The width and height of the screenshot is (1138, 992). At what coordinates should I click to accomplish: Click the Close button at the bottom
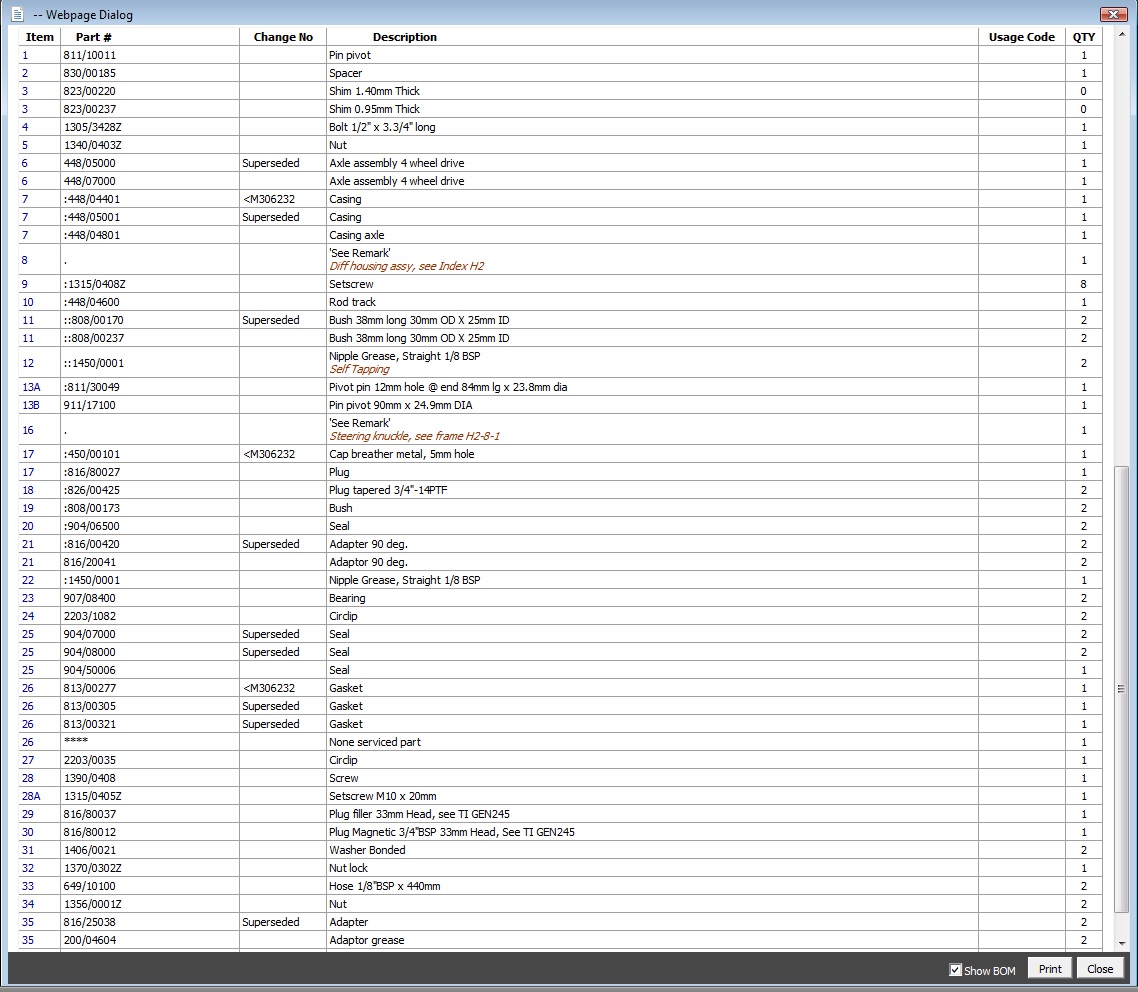click(1100, 969)
